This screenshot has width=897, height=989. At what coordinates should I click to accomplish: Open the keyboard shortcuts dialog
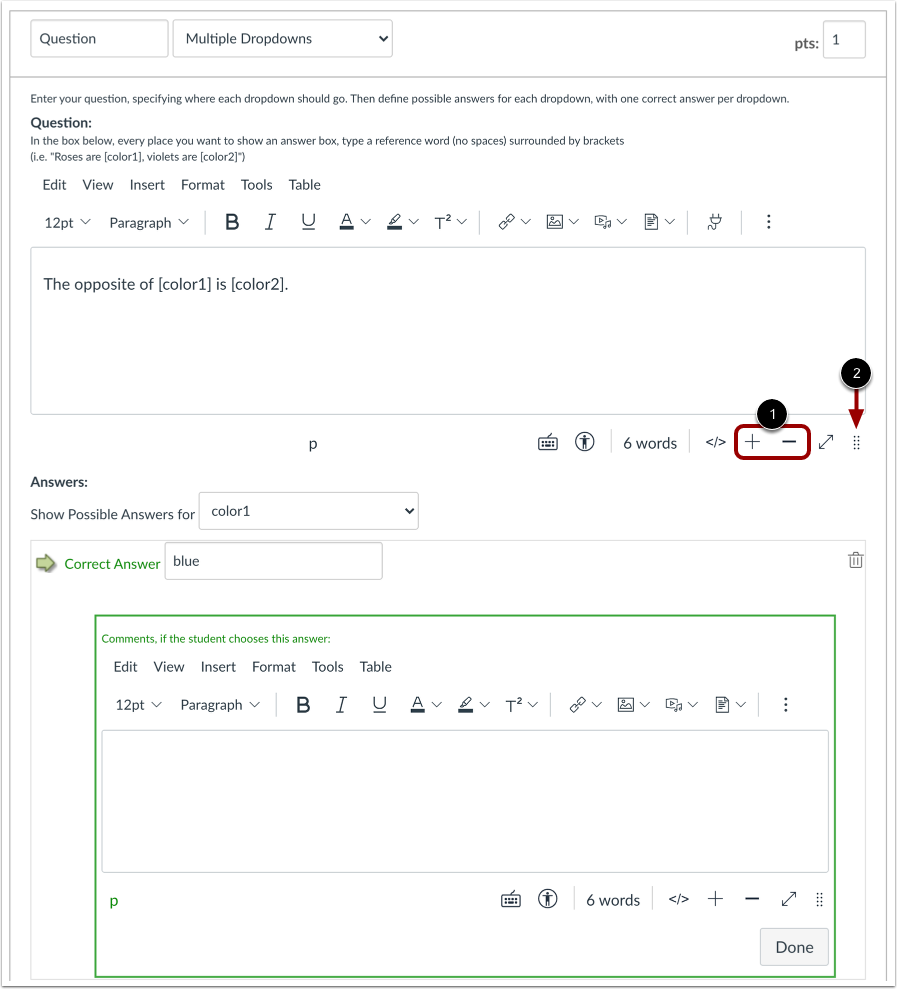(548, 441)
